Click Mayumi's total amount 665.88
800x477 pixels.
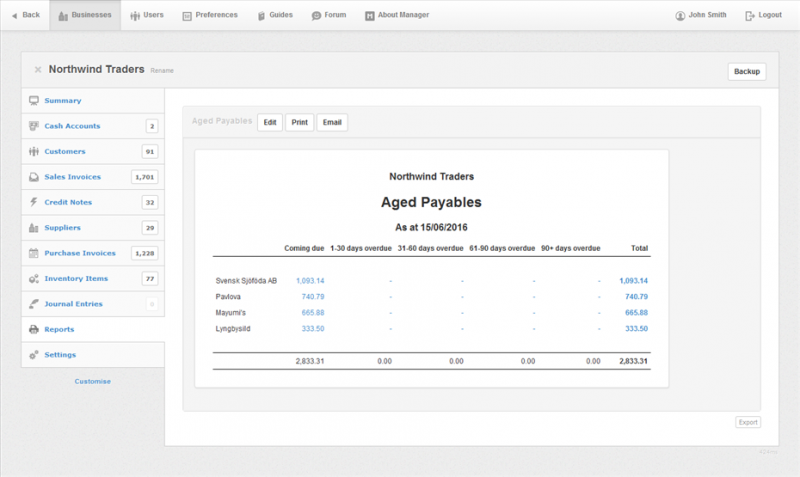point(636,313)
